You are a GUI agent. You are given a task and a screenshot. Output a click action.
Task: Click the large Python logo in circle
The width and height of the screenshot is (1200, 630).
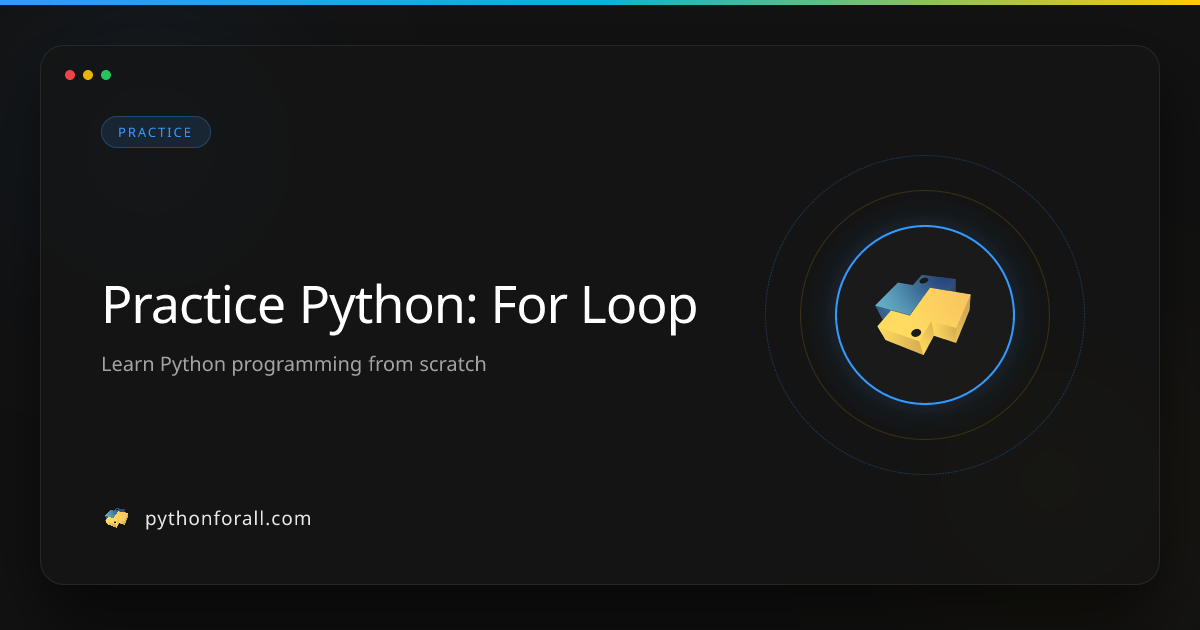click(924, 315)
